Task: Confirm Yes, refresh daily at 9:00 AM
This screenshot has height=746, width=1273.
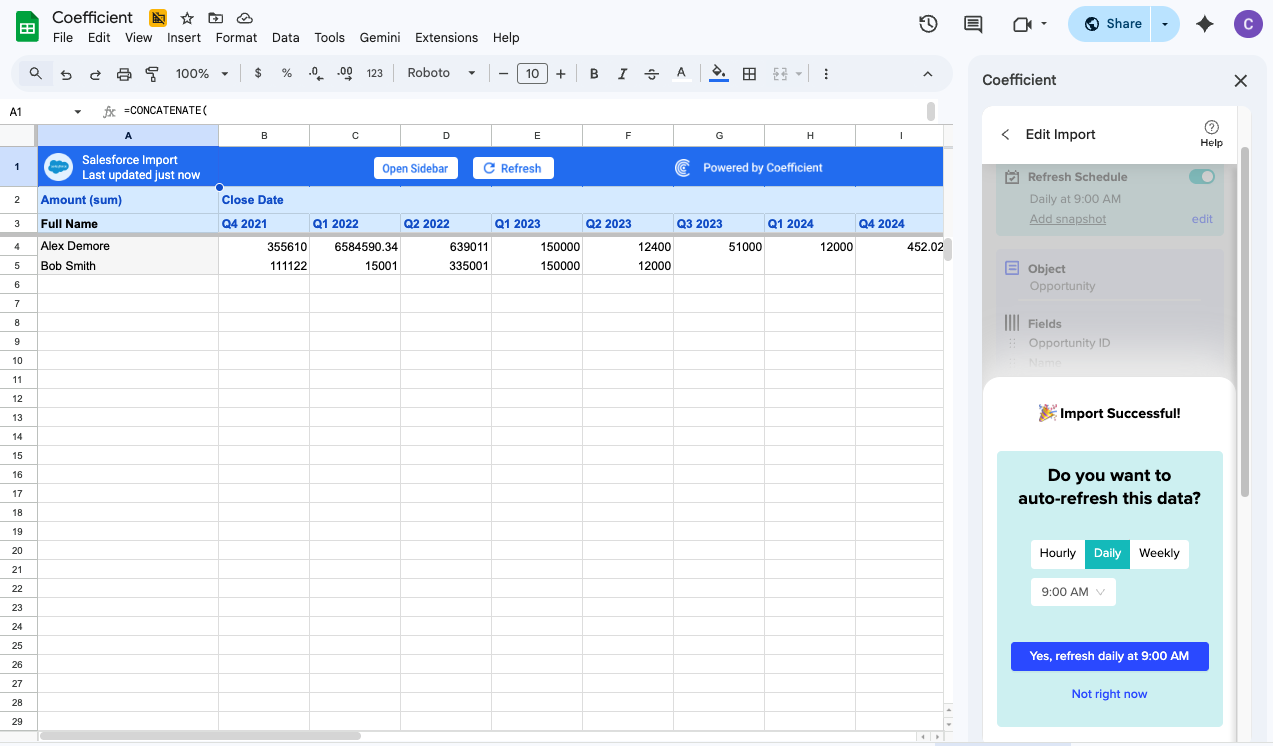Action: (1109, 656)
